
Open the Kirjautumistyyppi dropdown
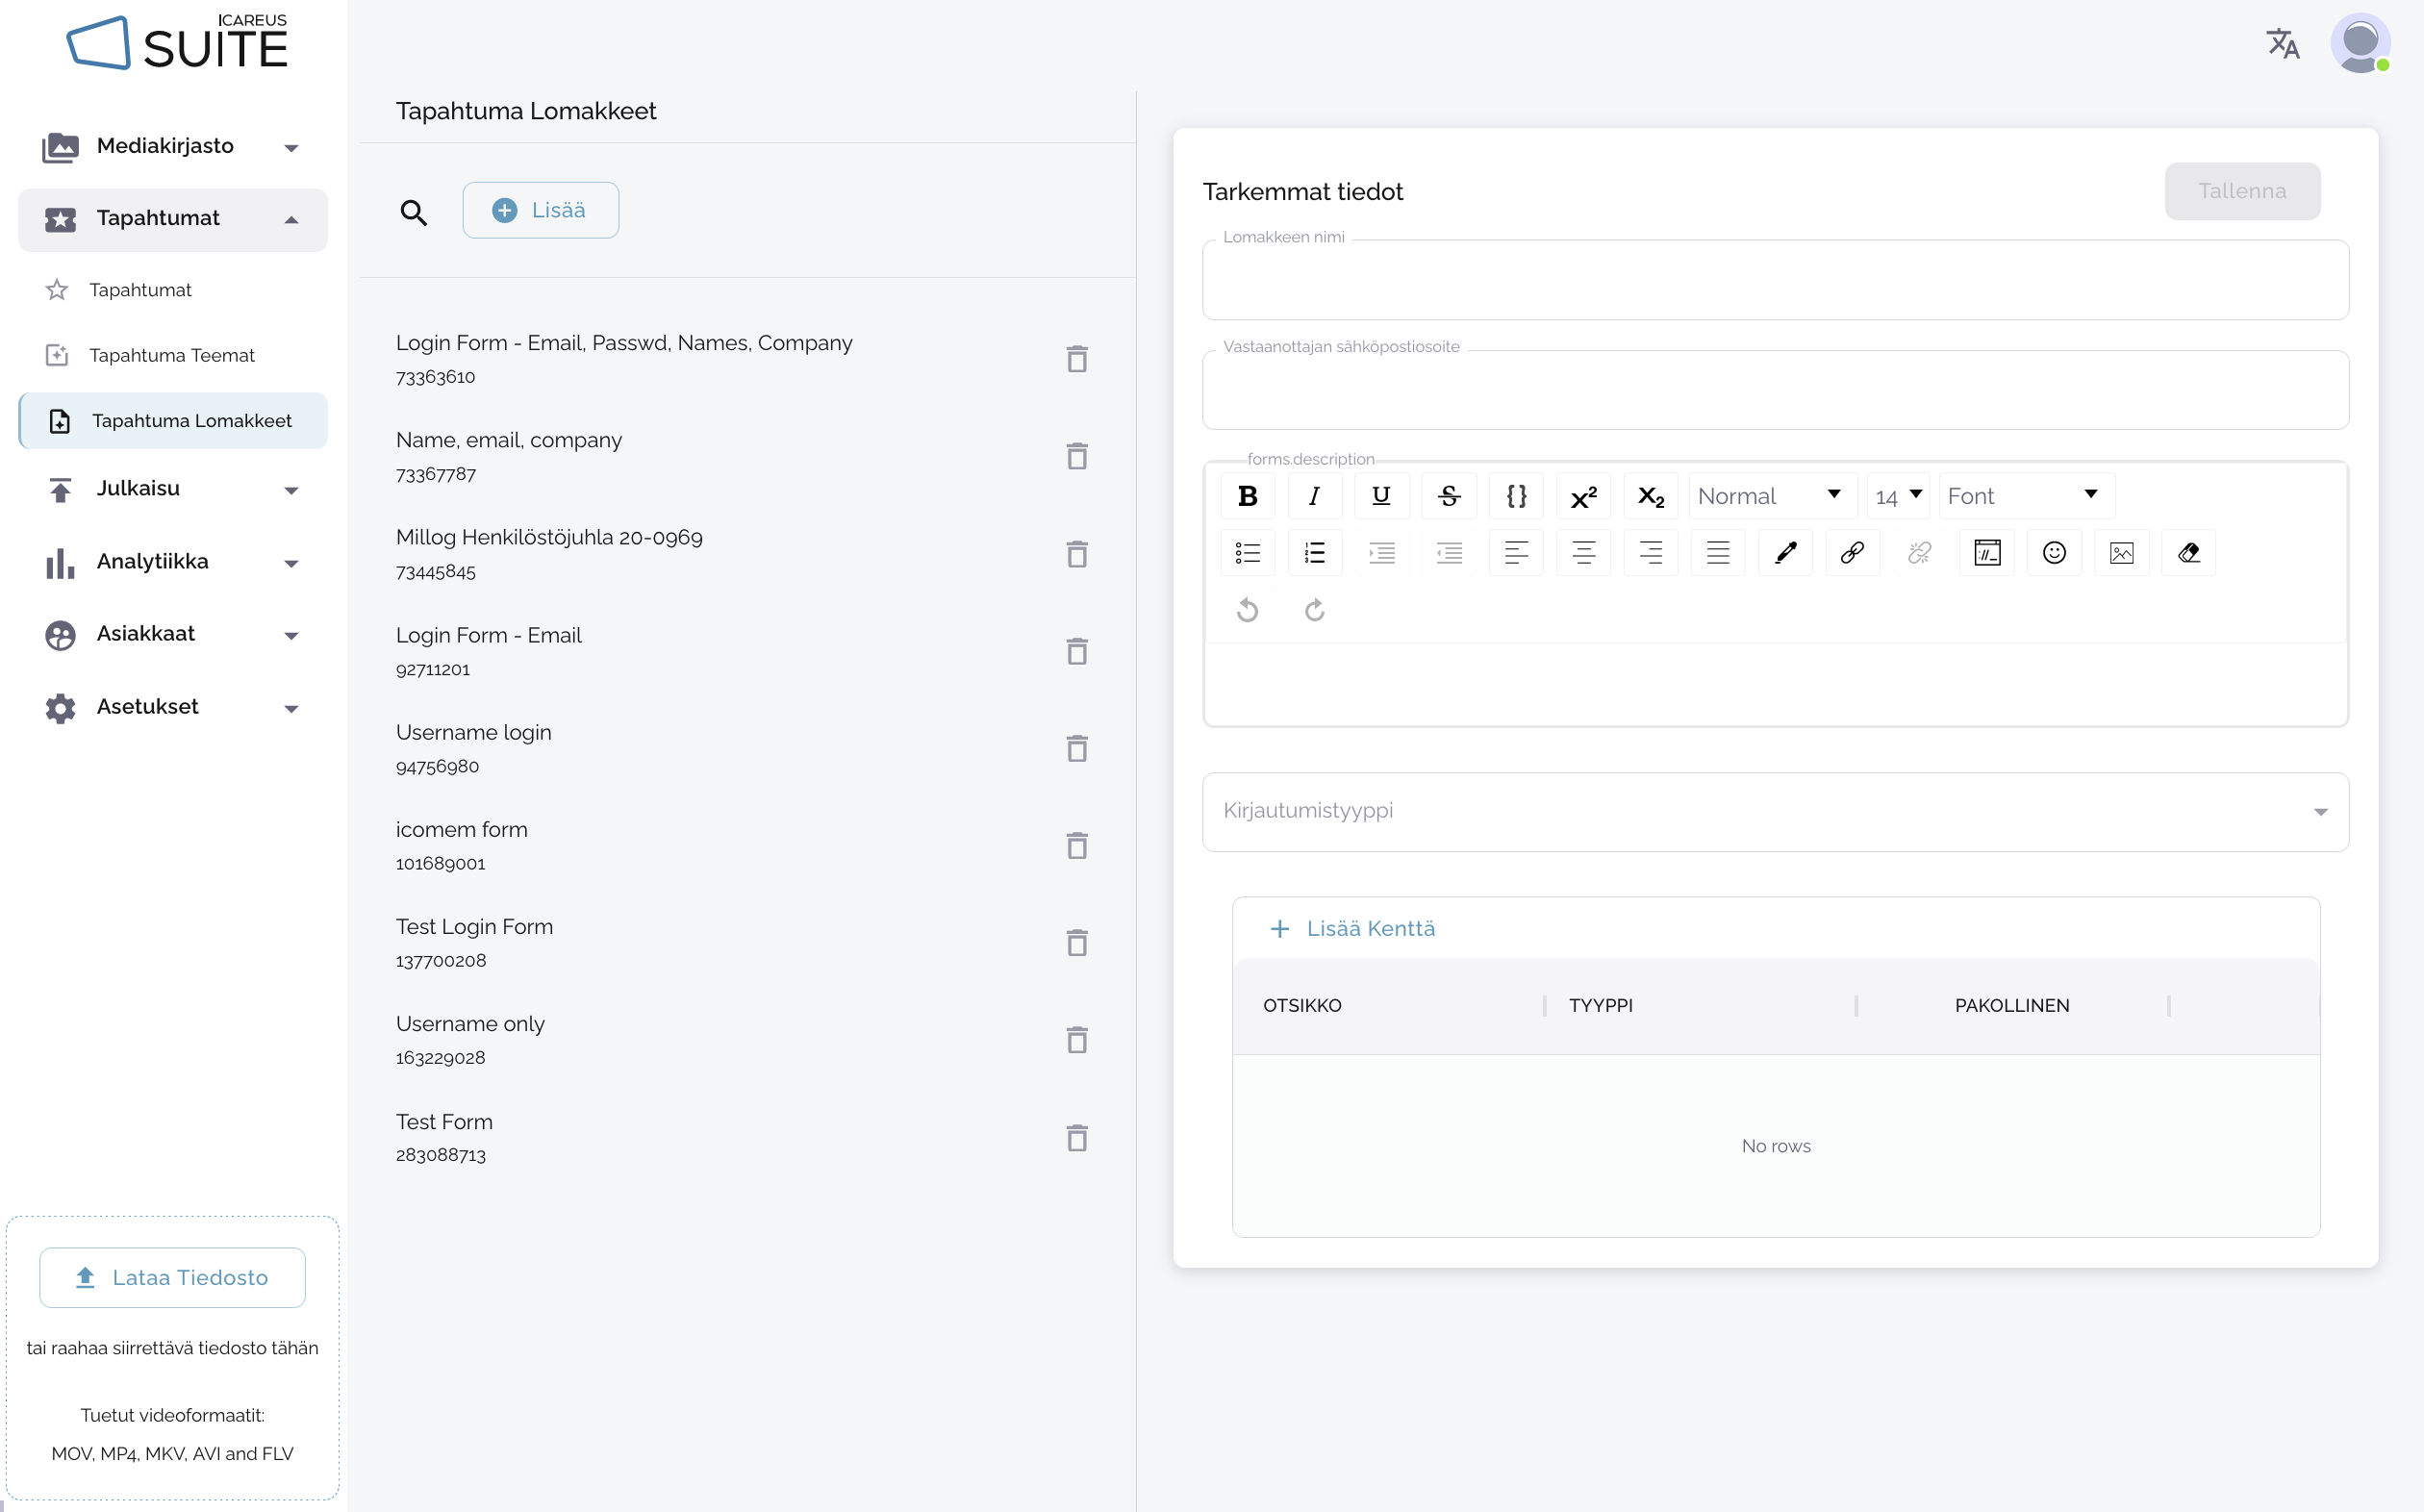click(1775, 811)
